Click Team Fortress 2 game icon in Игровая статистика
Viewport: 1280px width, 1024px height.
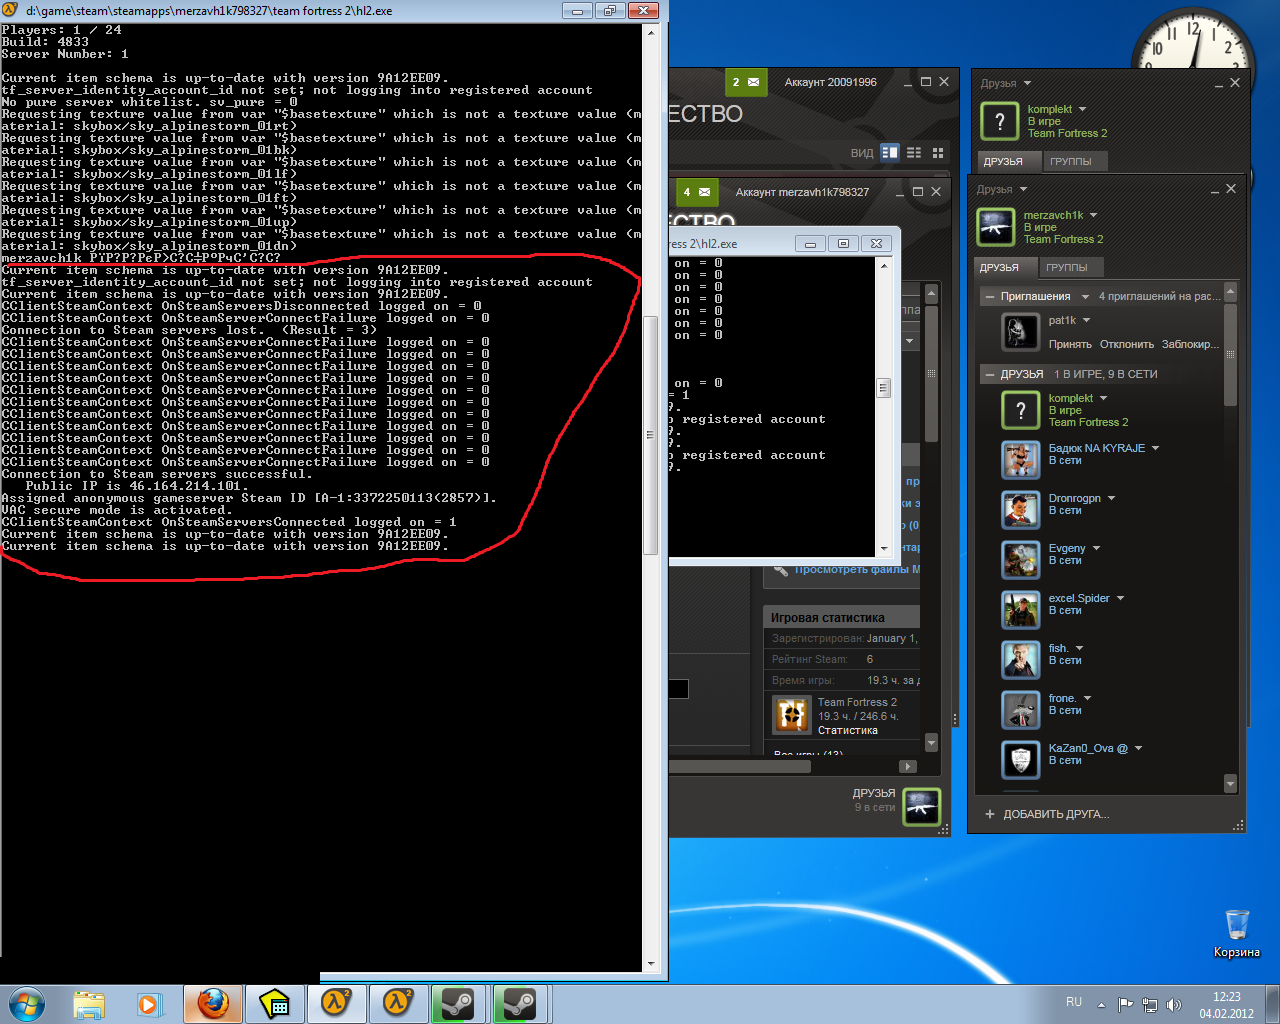point(792,715)
